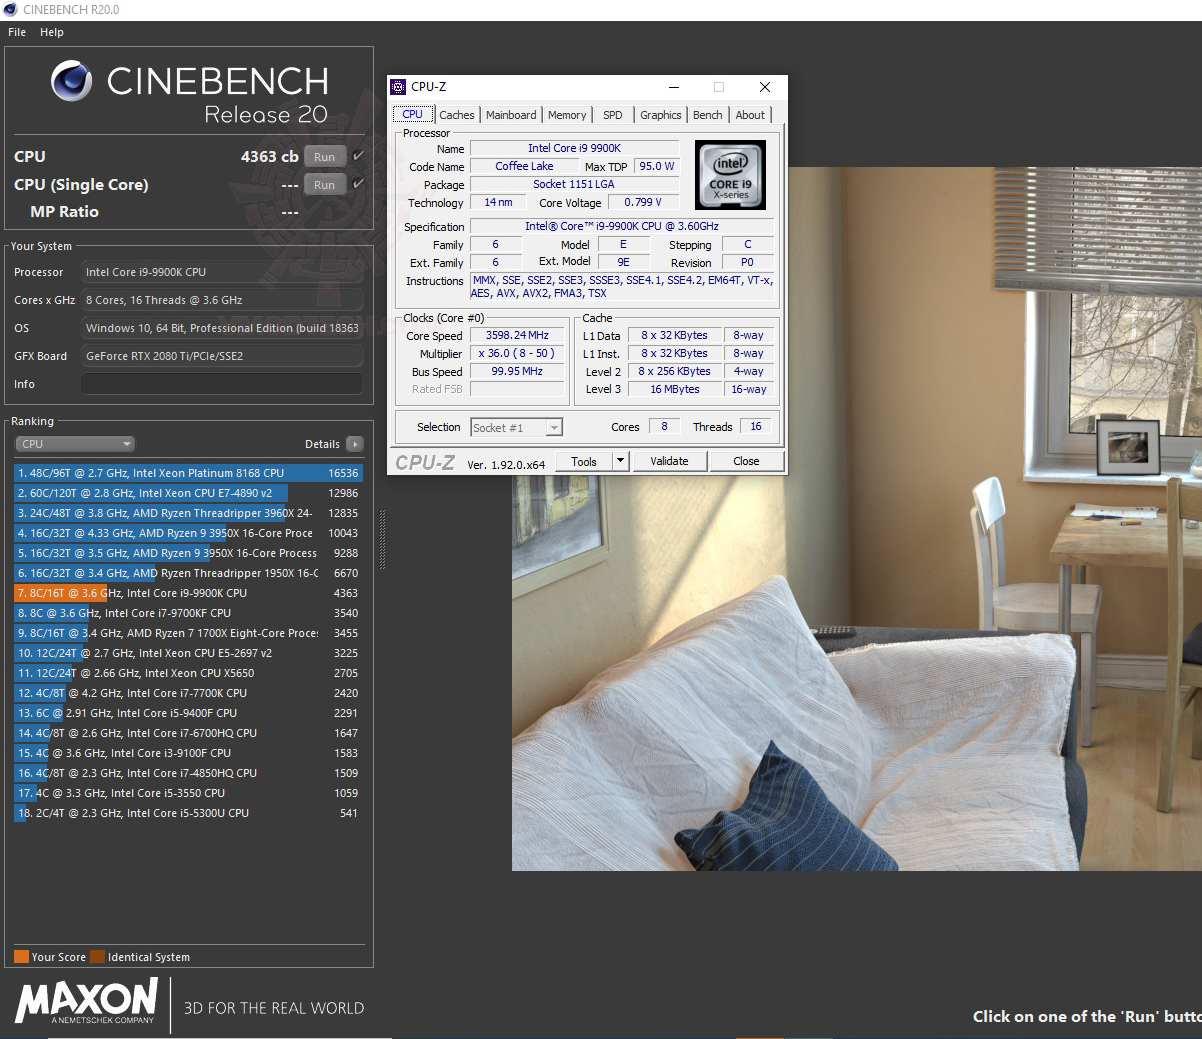Select ranking row Intel Core i7-9700KF CPU
This screenshot has width=1202, height=1039.
point(188,613)
